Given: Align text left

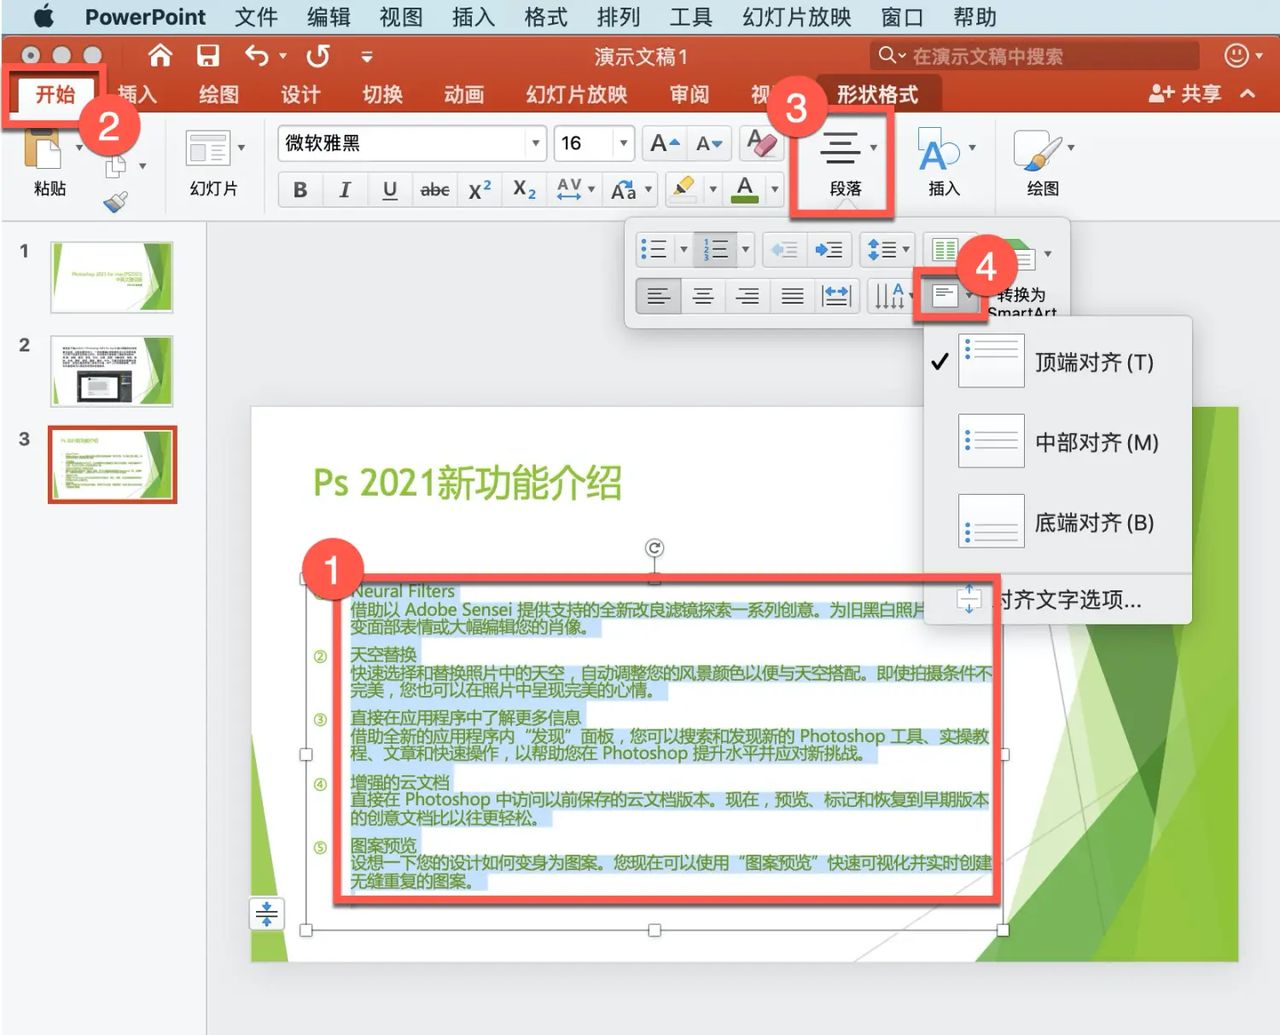Looking at the screenshot, I should [x=658, y=295].
